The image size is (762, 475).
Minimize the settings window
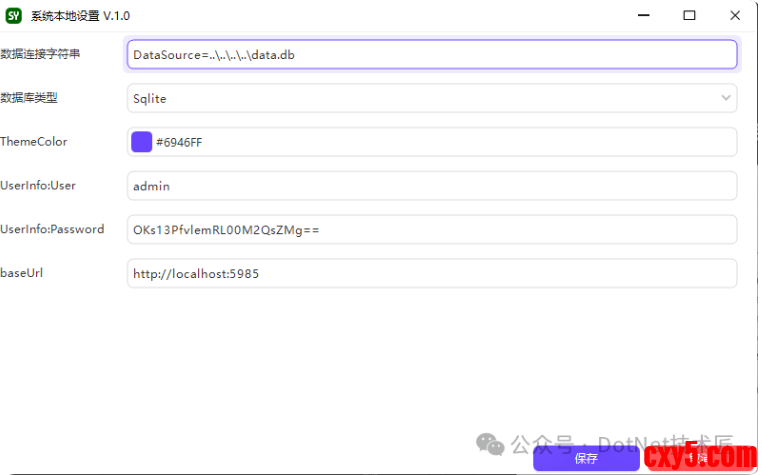[643, 16]
